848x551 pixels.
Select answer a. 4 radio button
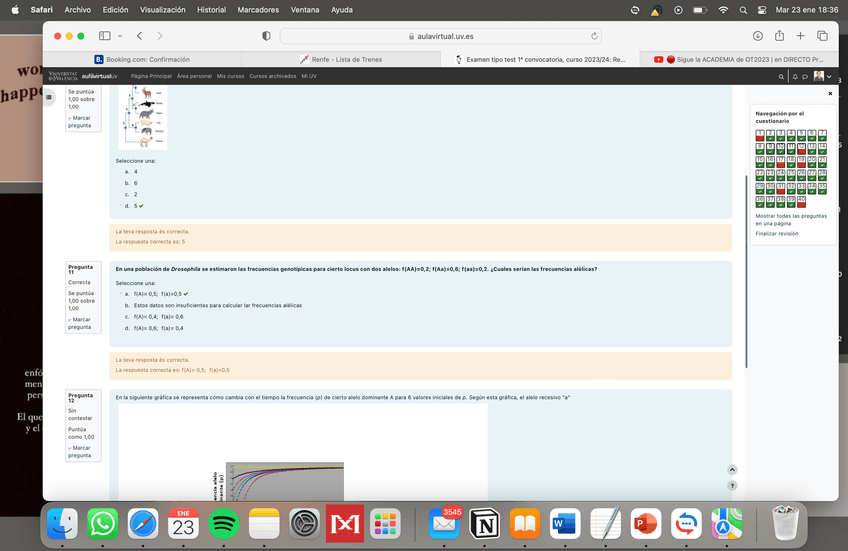(x=121, y=172)
